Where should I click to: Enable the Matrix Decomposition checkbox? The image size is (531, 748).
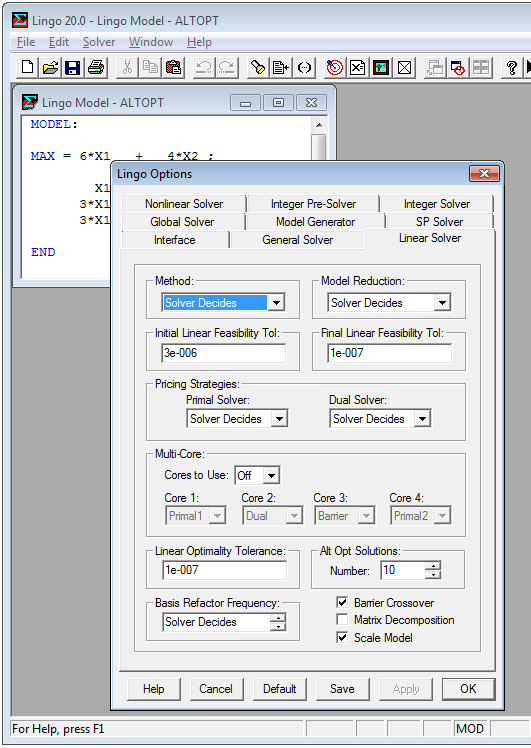(342, 619)
